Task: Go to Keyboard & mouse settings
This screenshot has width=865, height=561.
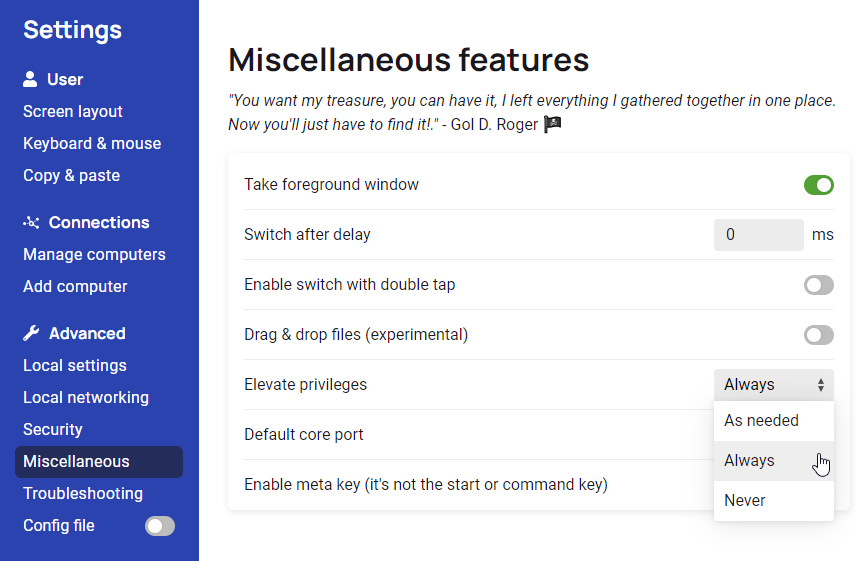Action: pyautogui.click(x=92, y=143)
